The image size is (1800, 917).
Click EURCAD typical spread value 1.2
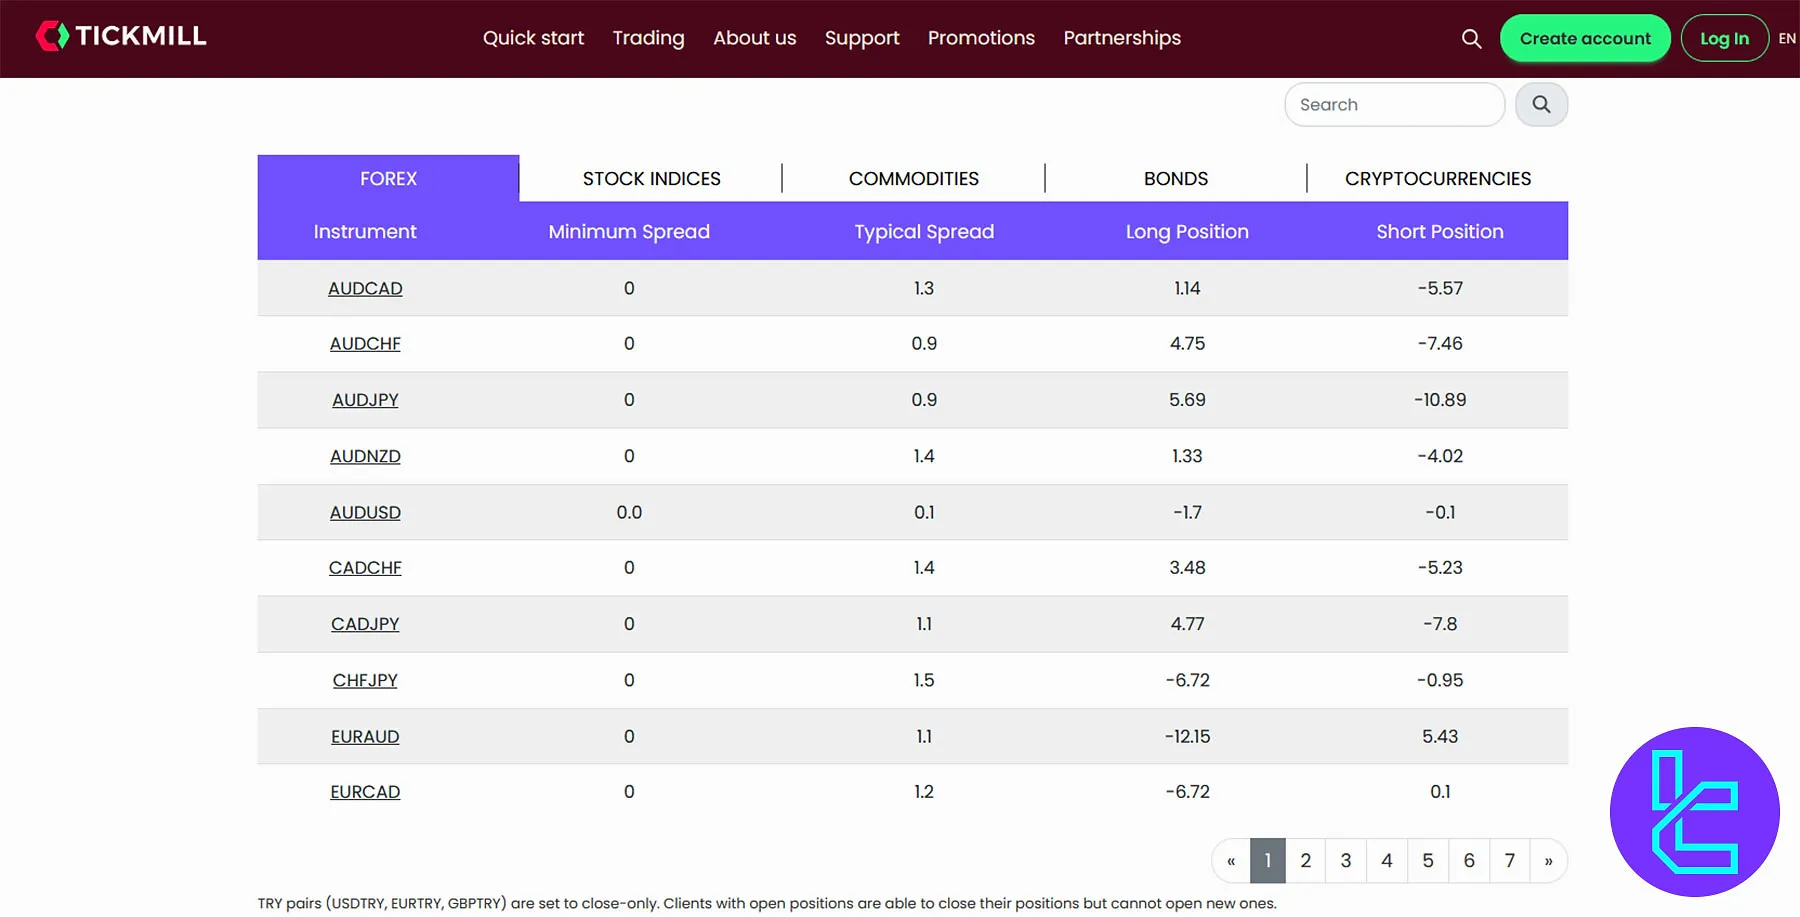point(924,791)
